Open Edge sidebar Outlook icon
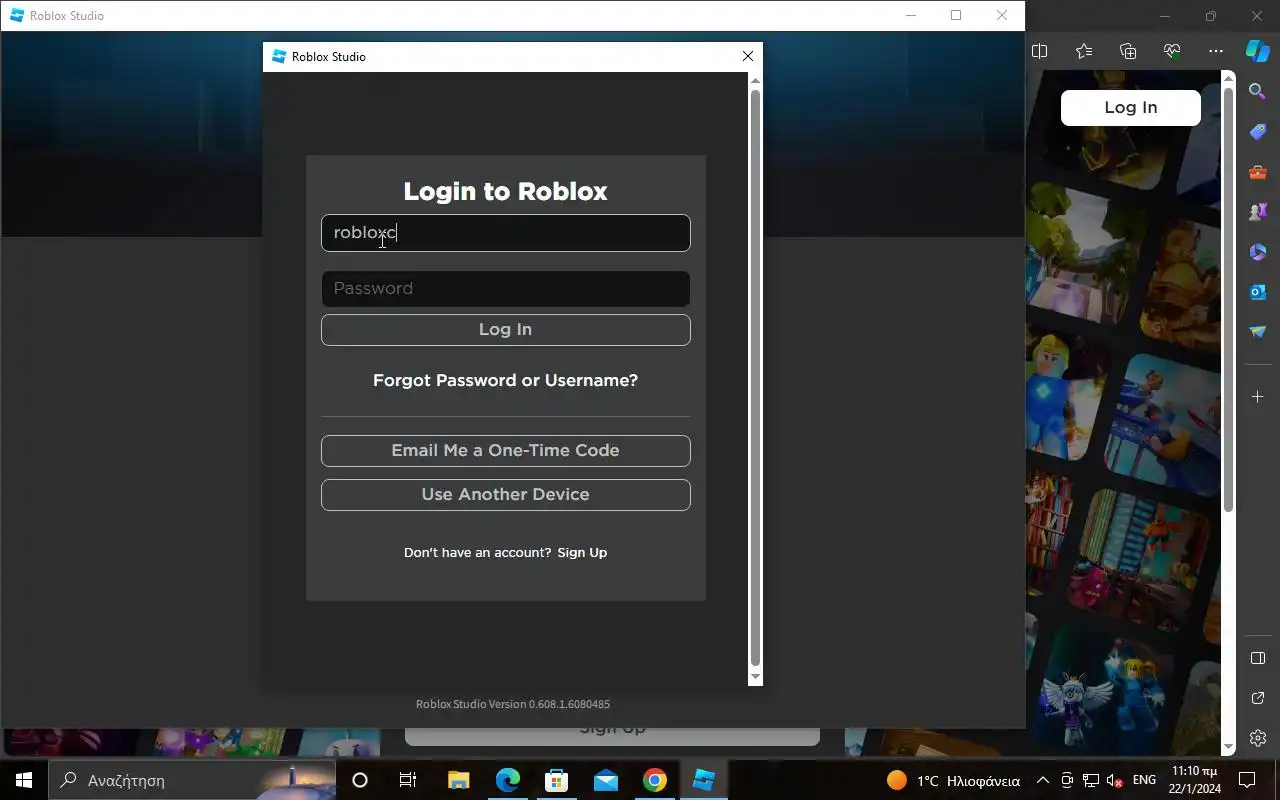Image resolution: width=1280 pixels, height=800 pixels. tap(1258, 292)
